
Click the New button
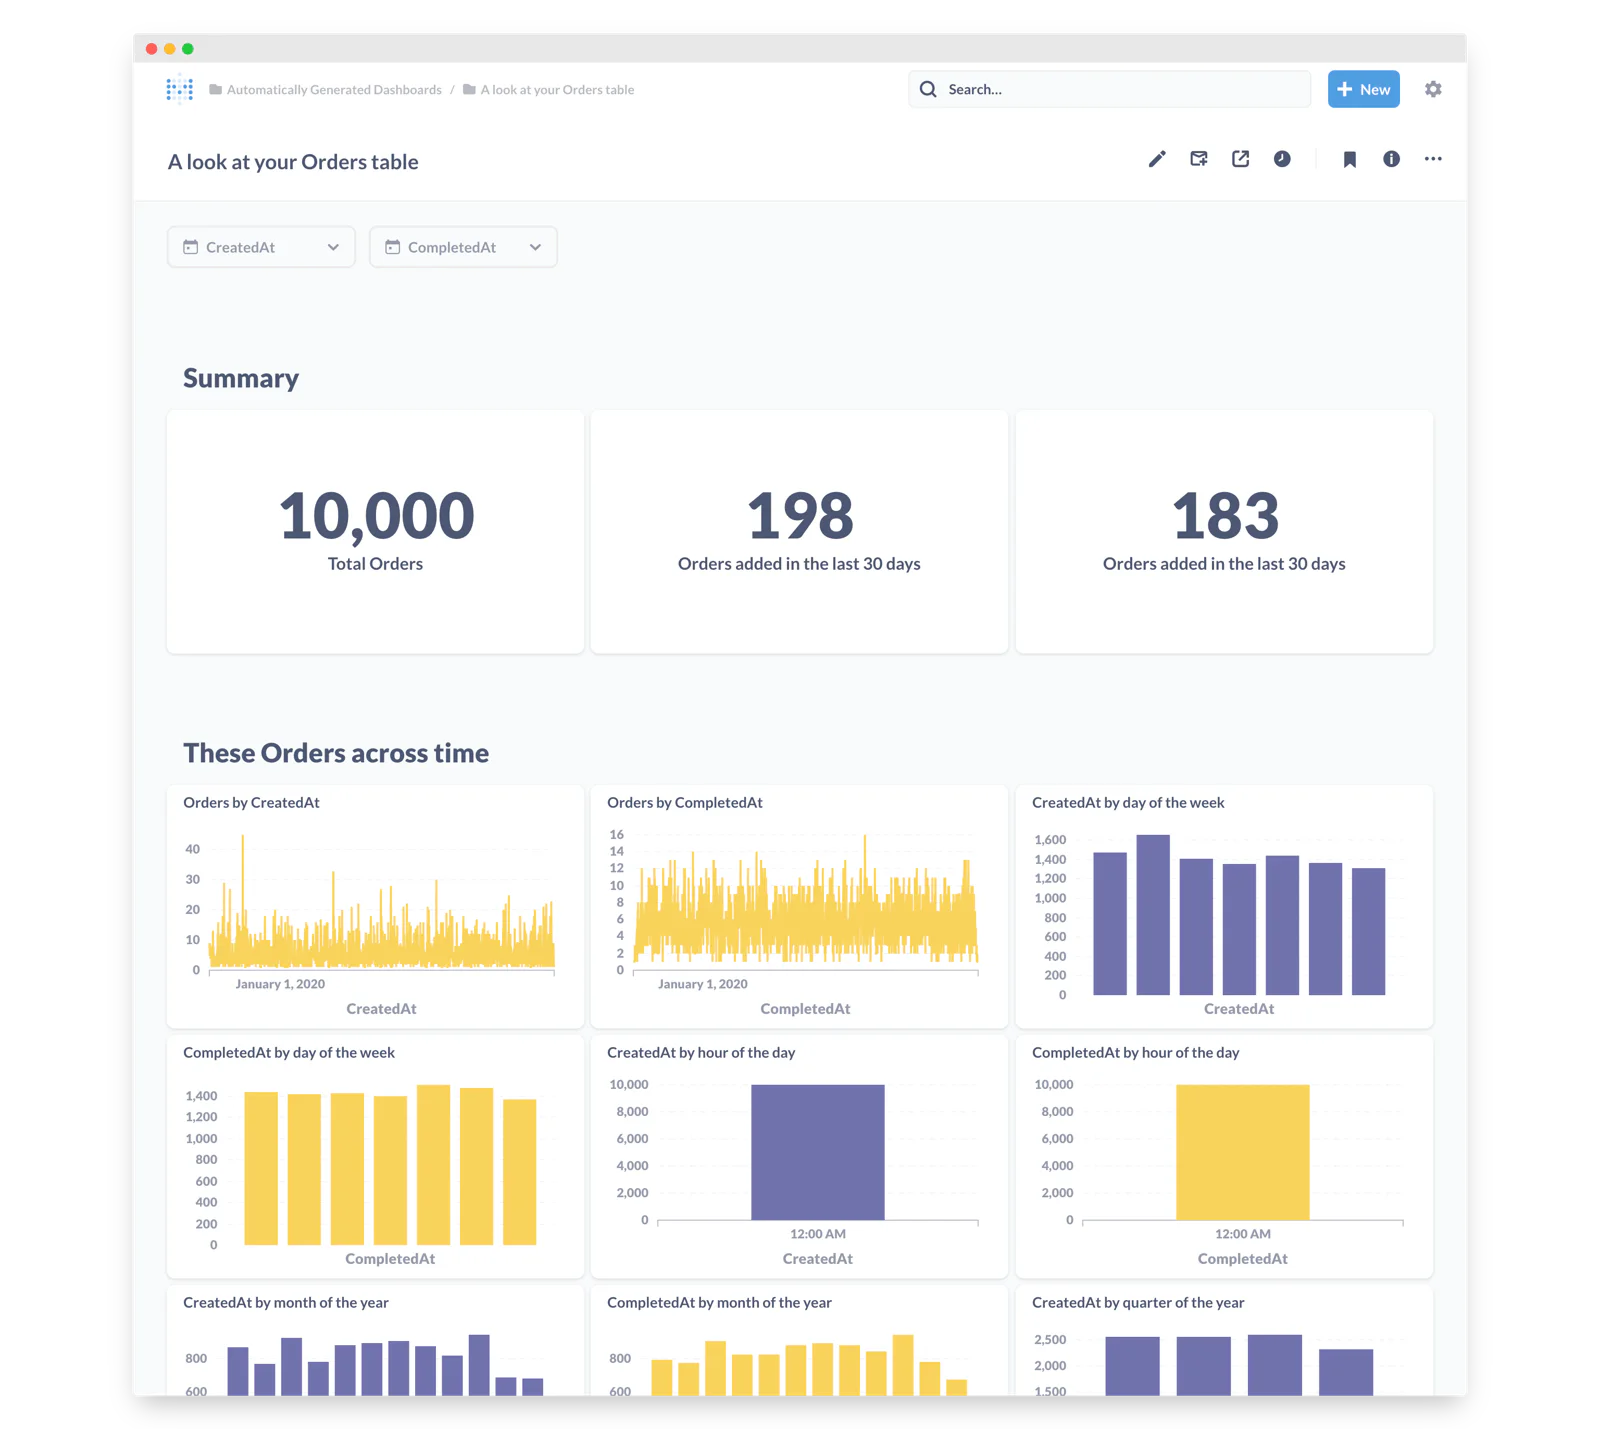tap(1363, 89)
